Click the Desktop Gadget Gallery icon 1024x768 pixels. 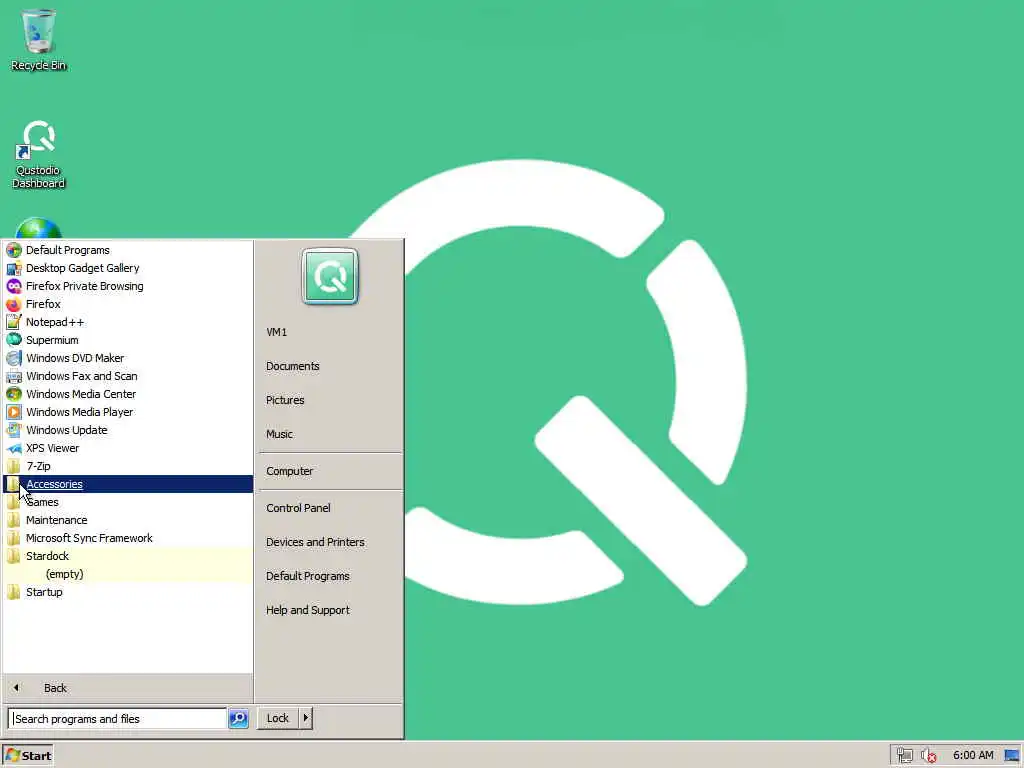(x=14, y=268)
